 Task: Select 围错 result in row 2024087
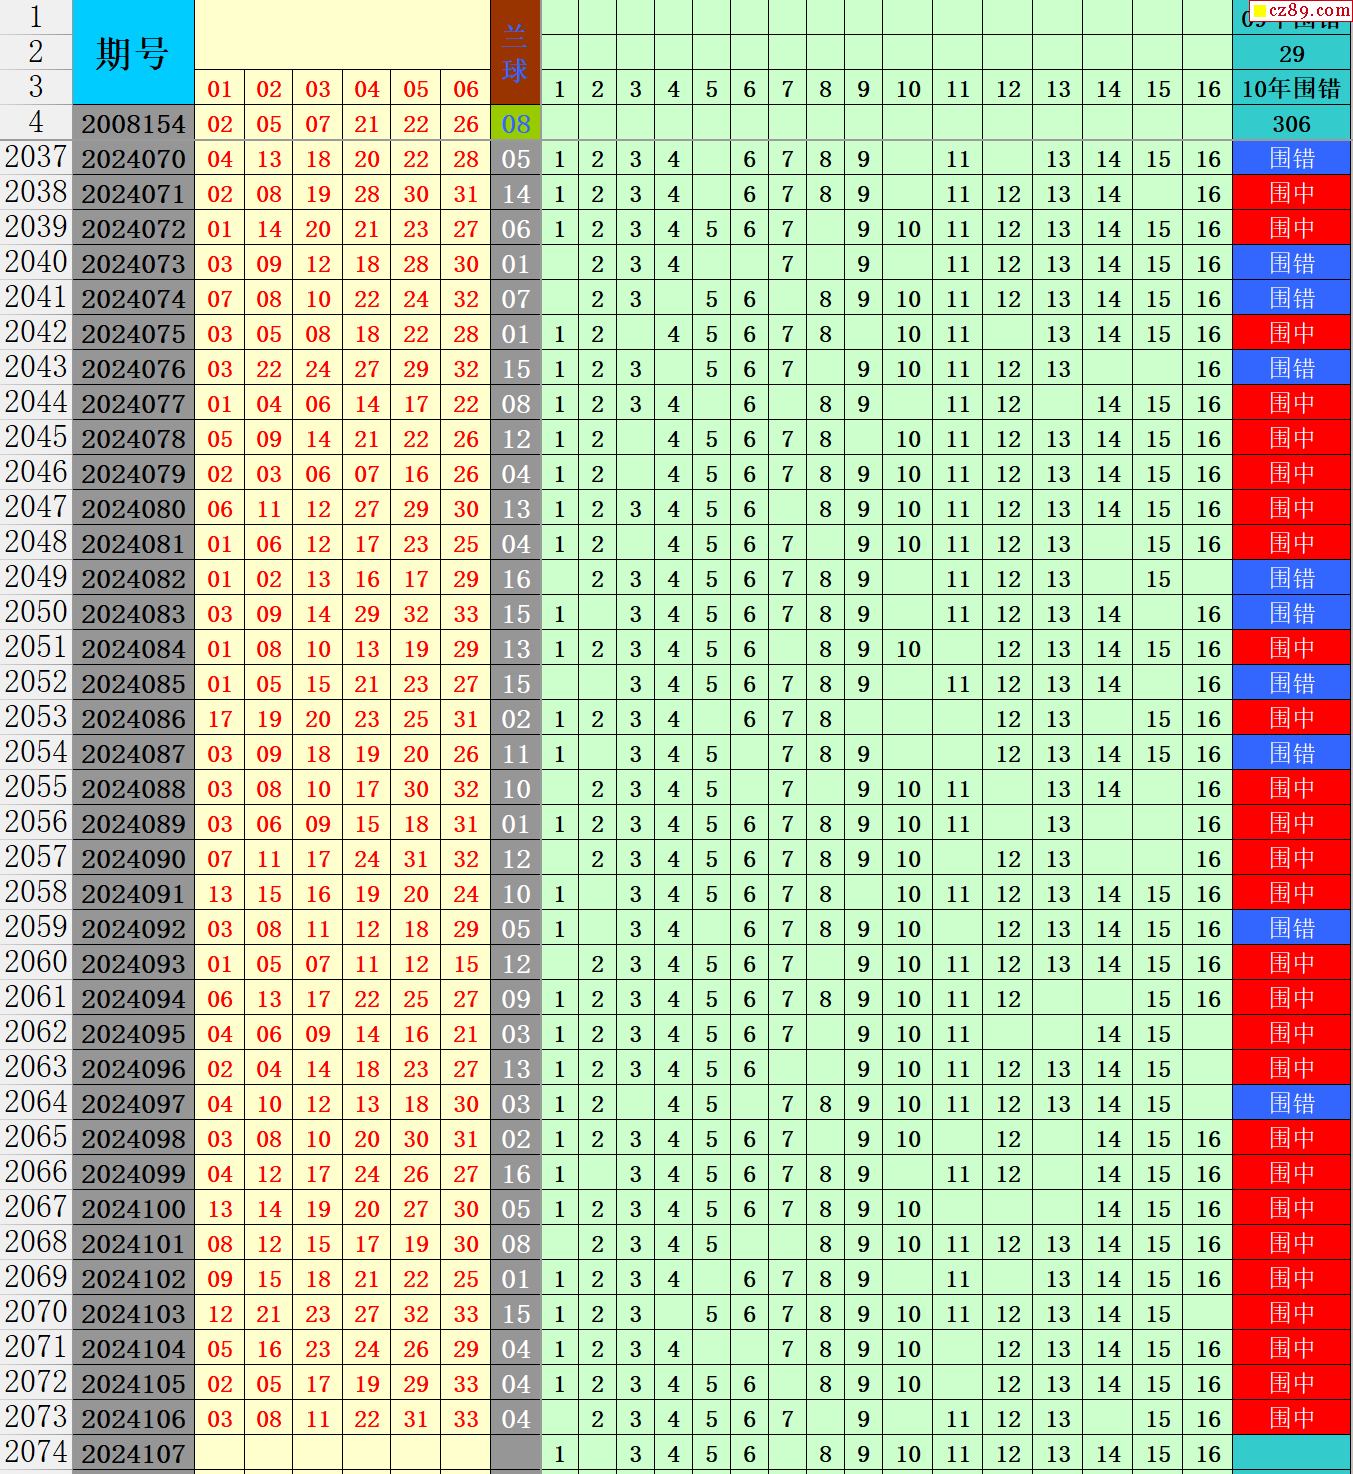pos(1292,754)
